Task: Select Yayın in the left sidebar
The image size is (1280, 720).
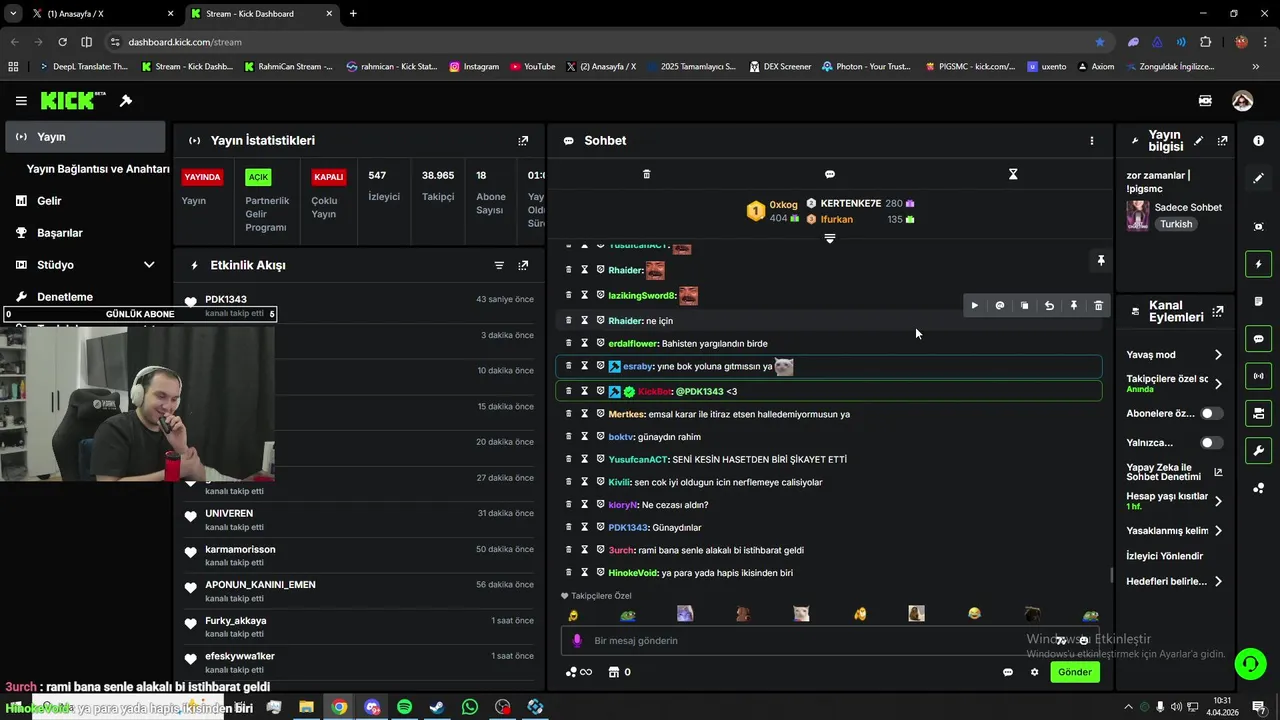Action: click(85, 137)
